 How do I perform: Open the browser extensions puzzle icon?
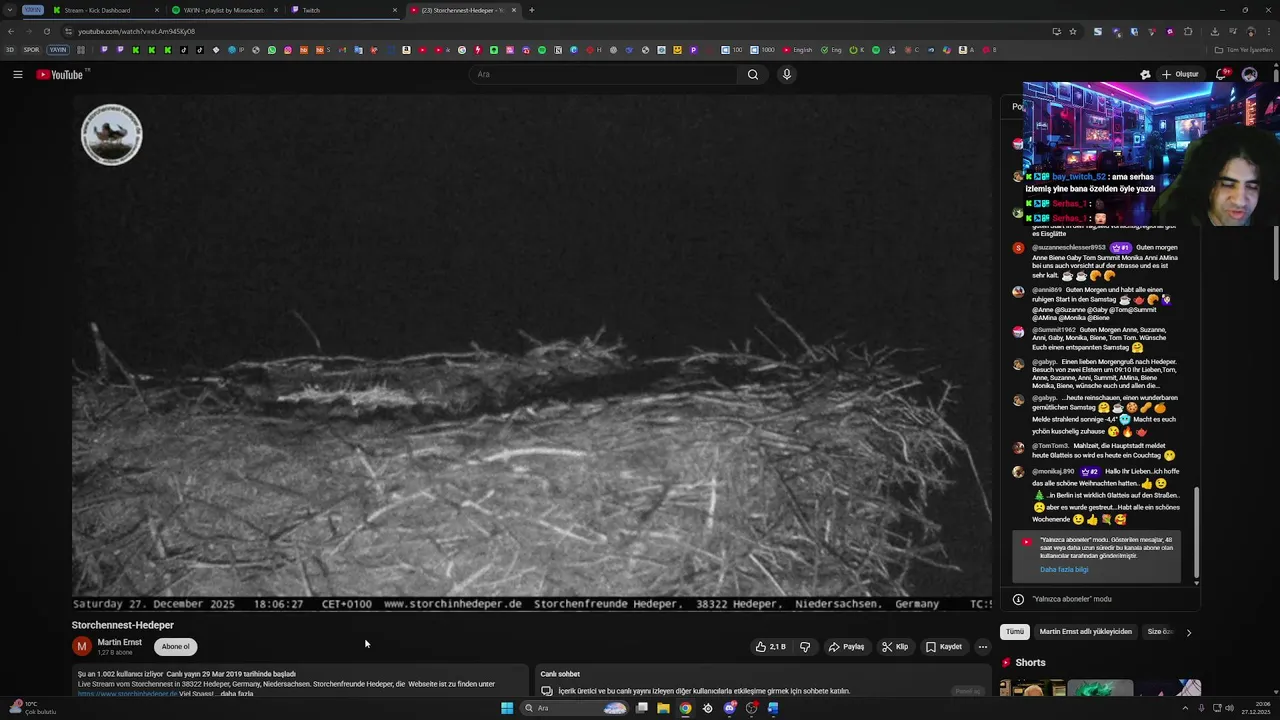pyautogui.click(x=1188, y=31)
